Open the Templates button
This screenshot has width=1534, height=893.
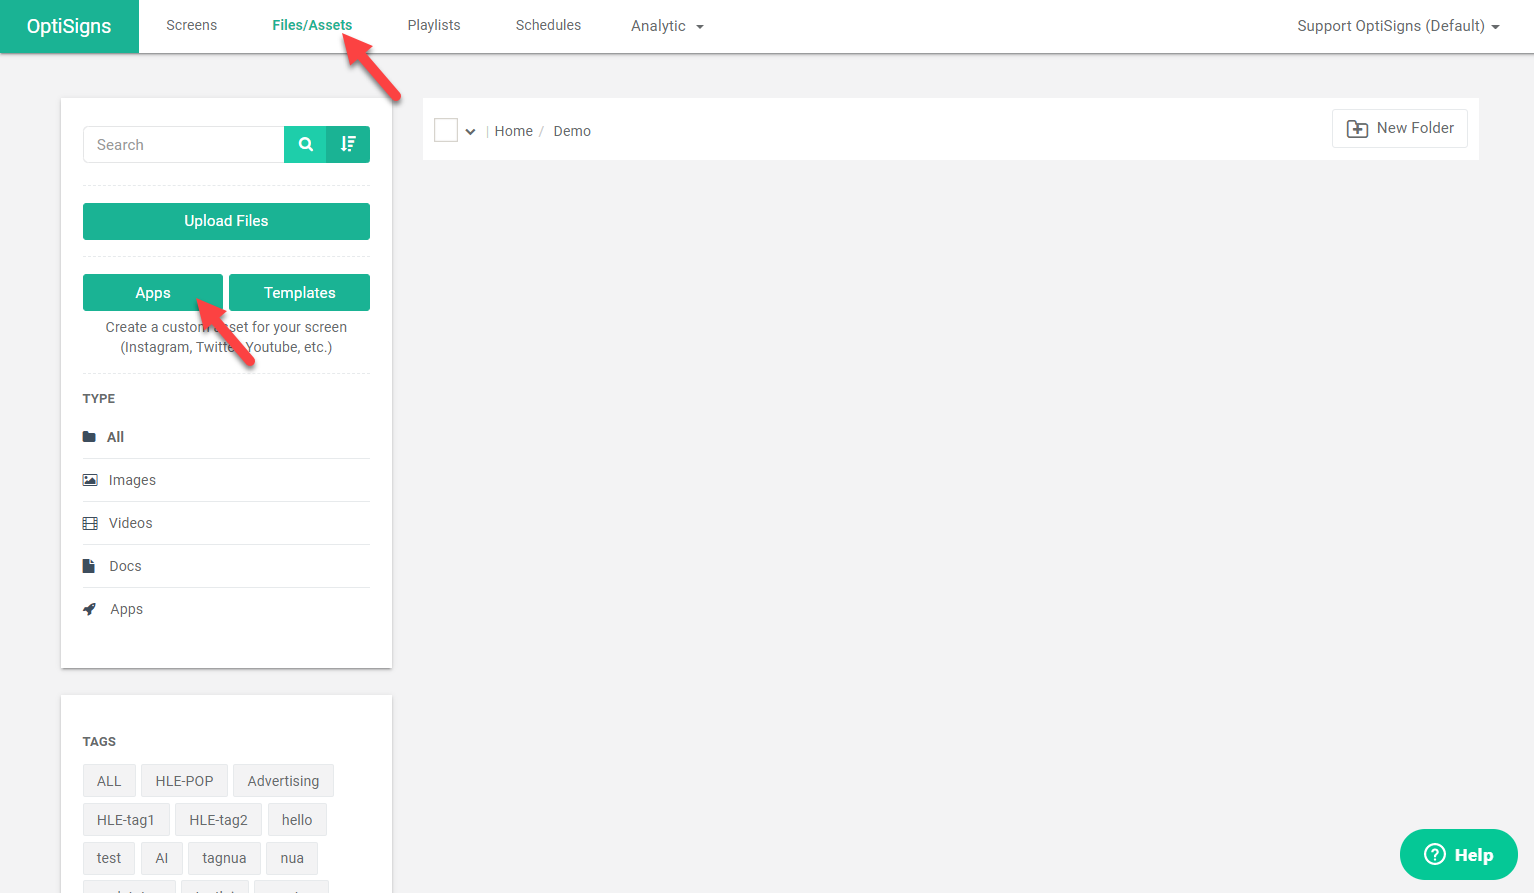[x=299, y=293]
